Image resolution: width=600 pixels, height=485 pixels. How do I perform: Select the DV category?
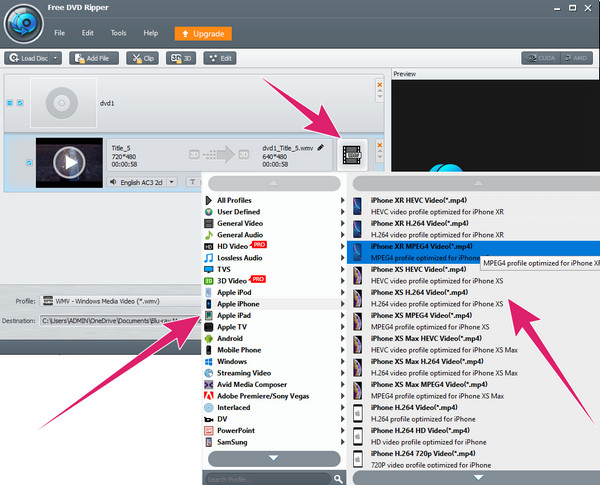[x=274, y=419]
